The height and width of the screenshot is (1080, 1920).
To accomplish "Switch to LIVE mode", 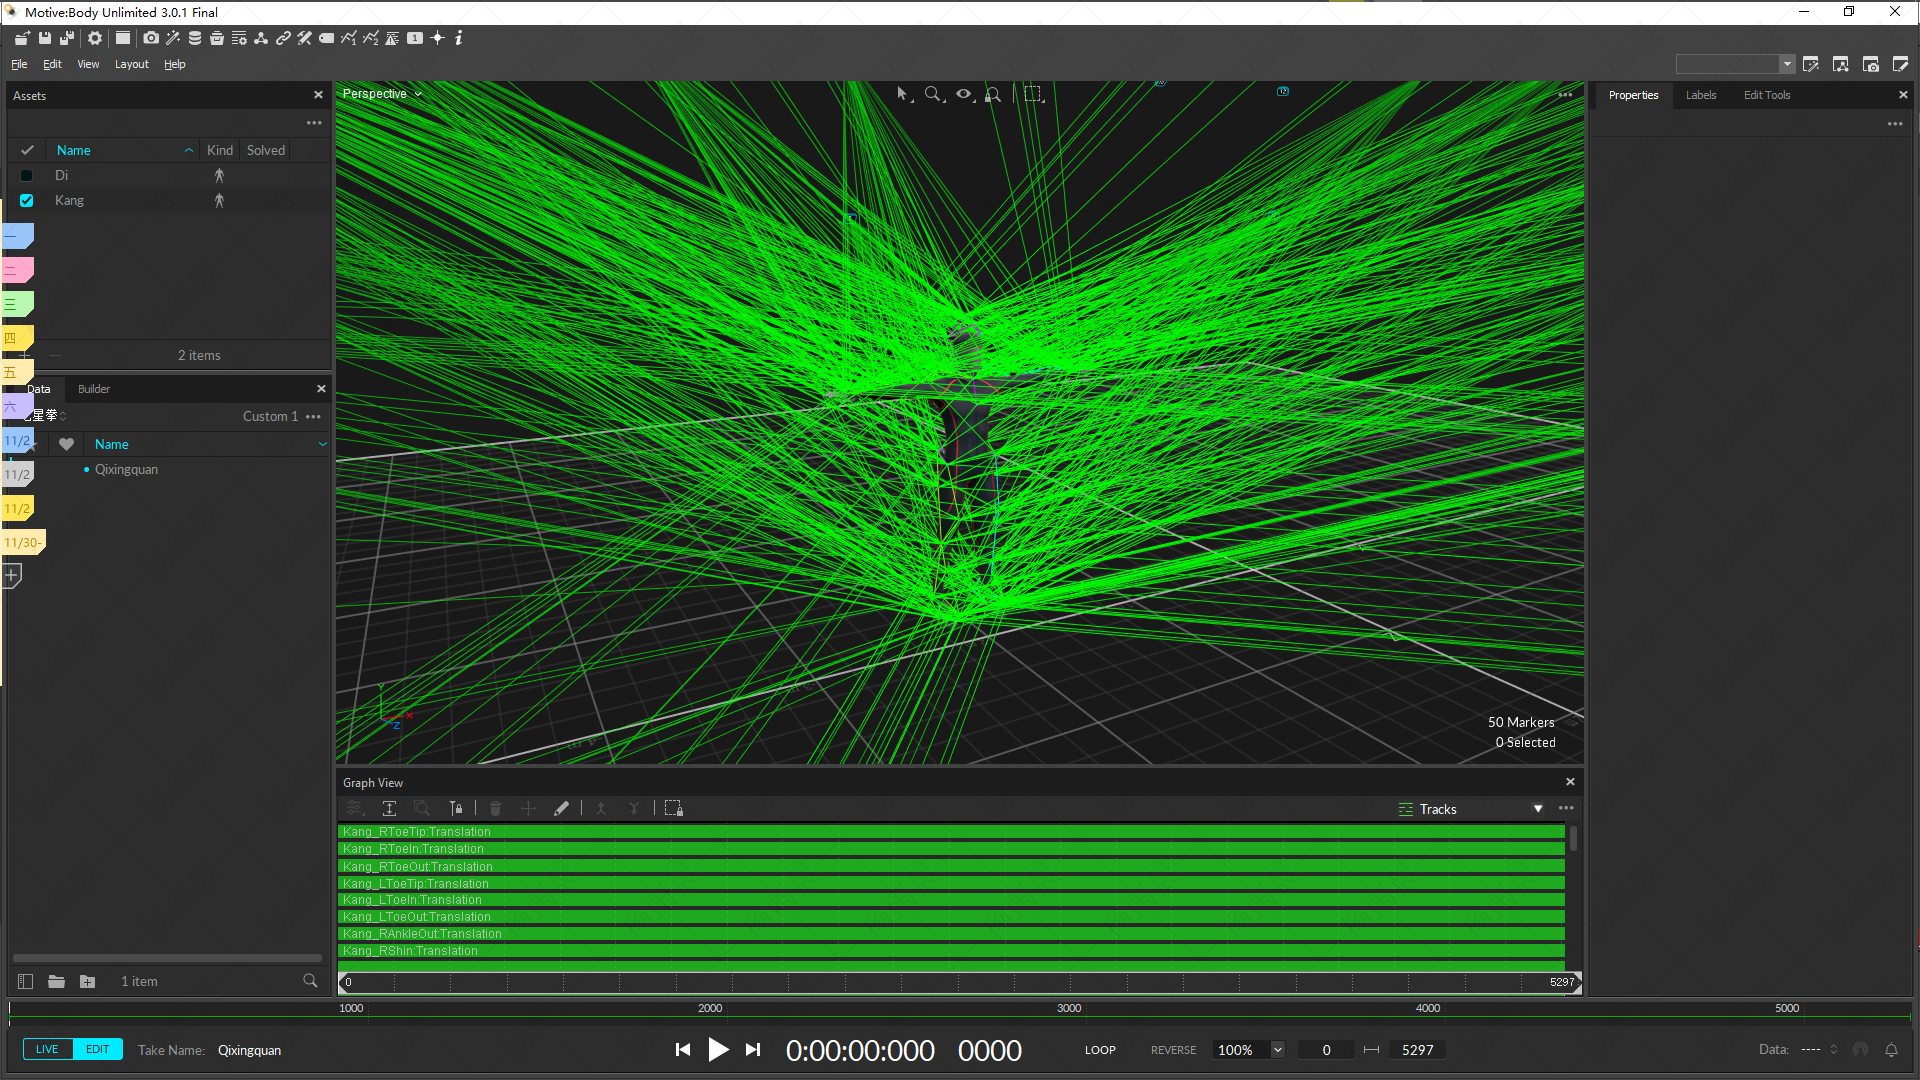I will [47, 1049].
